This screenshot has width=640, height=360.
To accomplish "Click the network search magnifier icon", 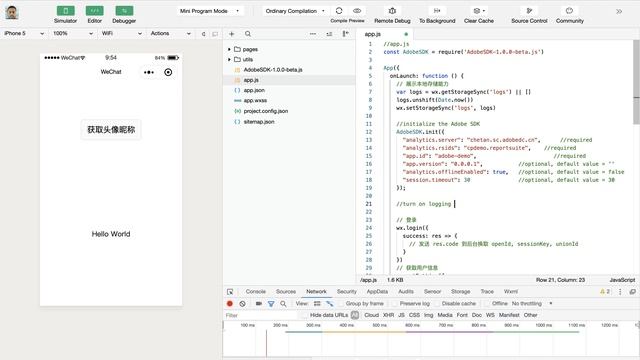I will click(x=283, y=304).
